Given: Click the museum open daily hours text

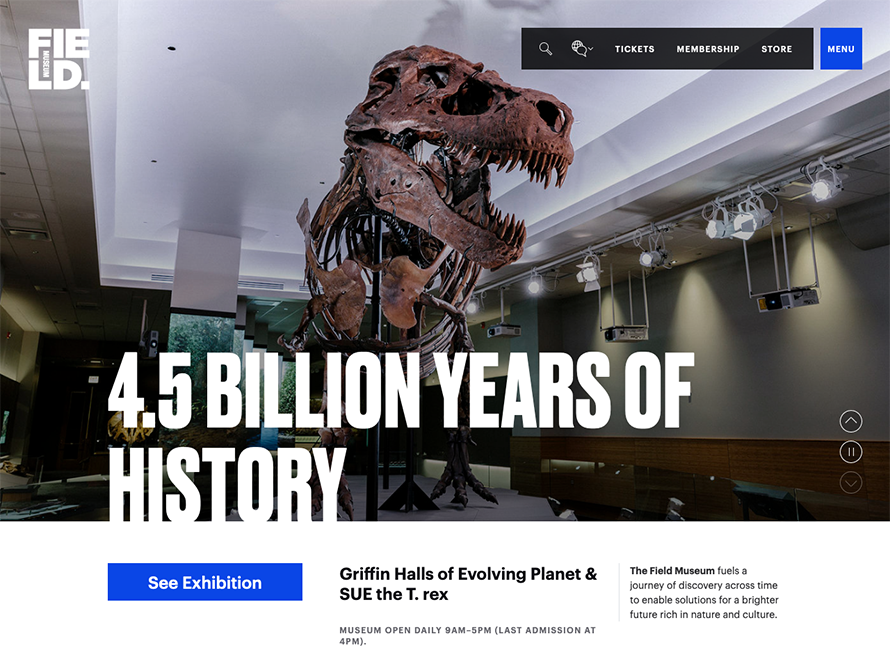Looking at the screenshot, I should tap(467, 635).
